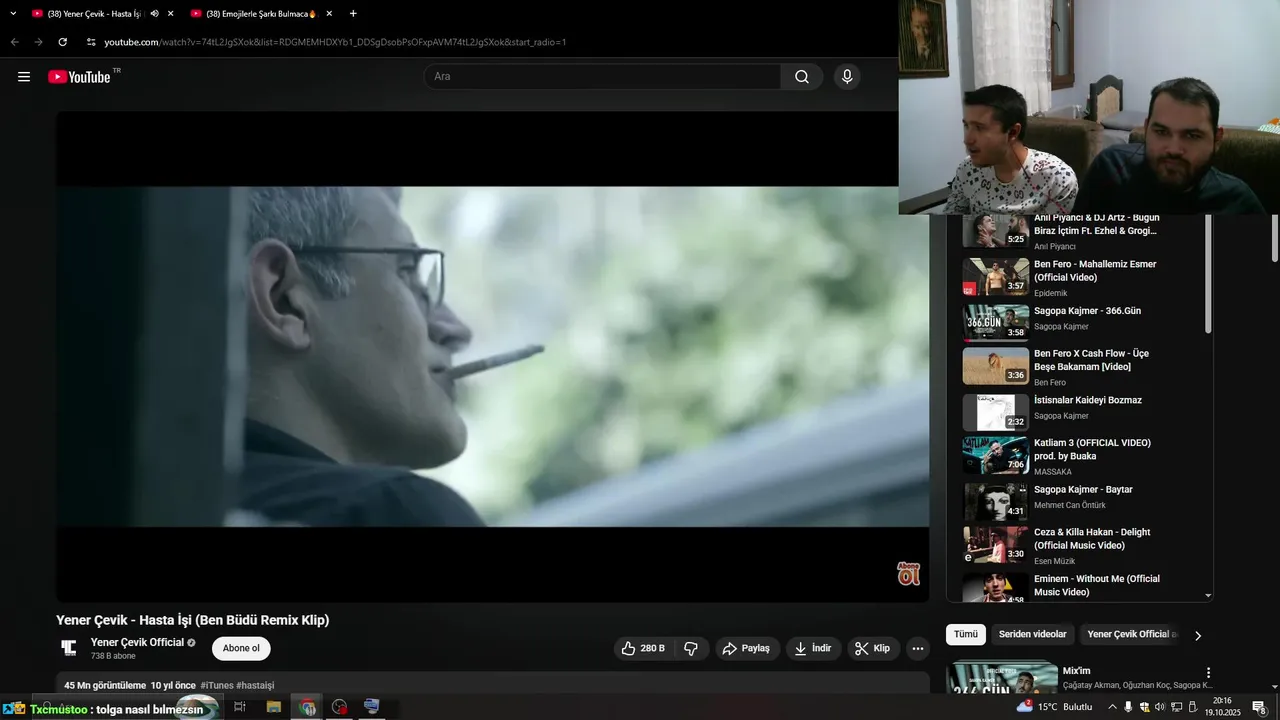Open a new tab with plus button

click(x=353, y=14)
